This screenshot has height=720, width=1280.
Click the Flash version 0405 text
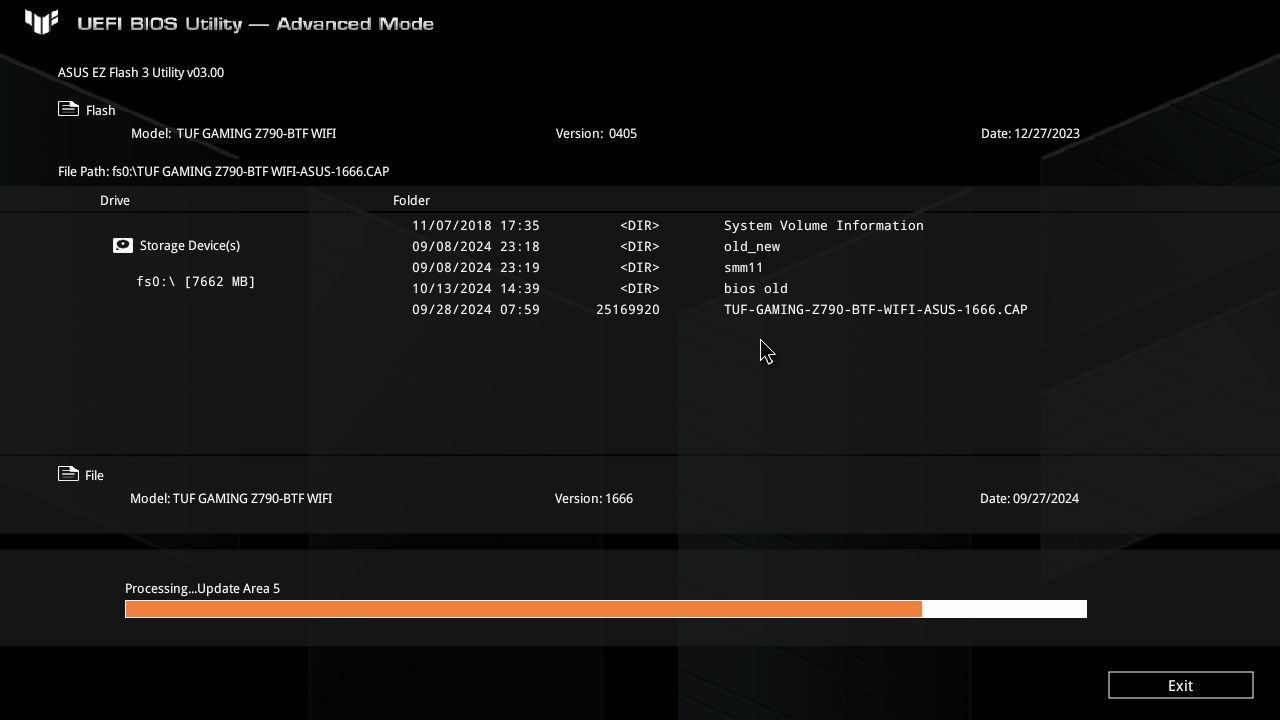point(596,133)
